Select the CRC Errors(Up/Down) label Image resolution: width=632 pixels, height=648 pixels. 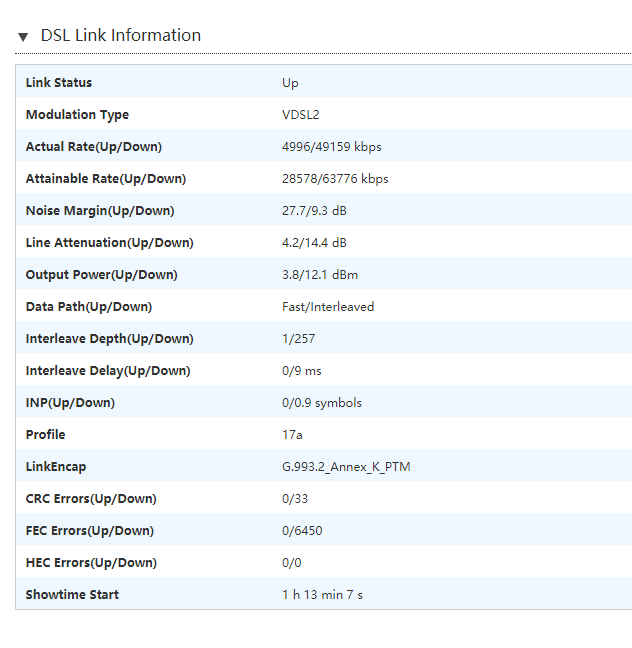[x=91, y=499]
